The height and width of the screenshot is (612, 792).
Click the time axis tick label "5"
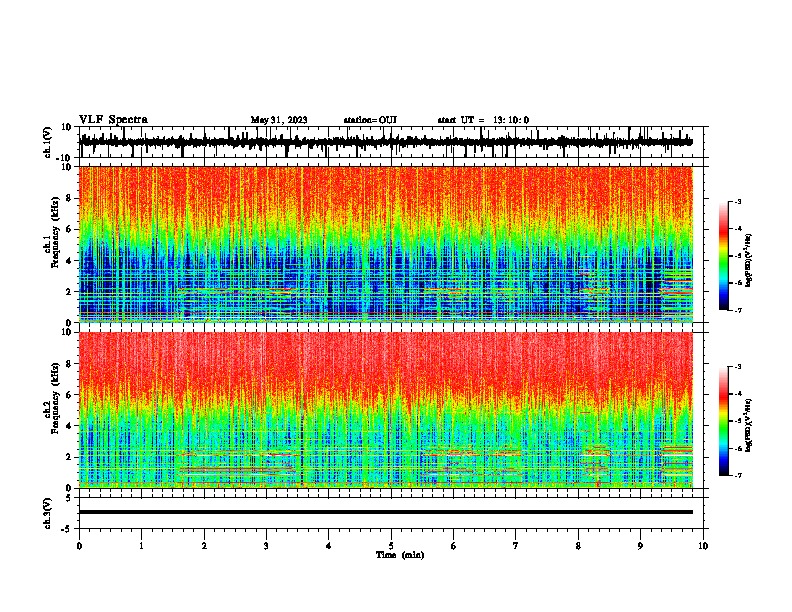click(391, 545)
